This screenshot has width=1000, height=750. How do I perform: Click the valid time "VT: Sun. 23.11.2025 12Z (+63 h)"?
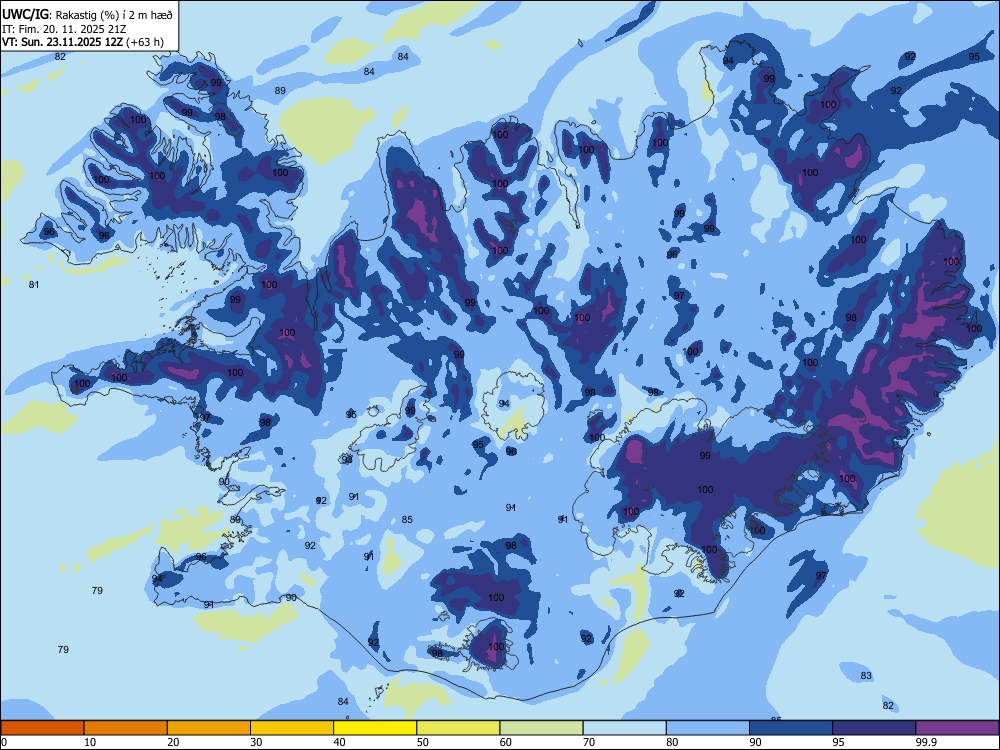[83, 42]
